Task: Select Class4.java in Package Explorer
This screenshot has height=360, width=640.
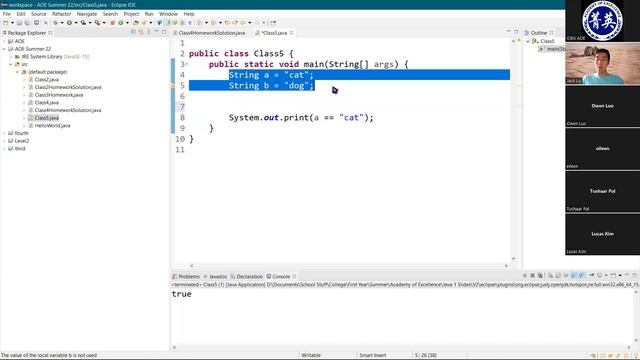Action: coord(47,102)
